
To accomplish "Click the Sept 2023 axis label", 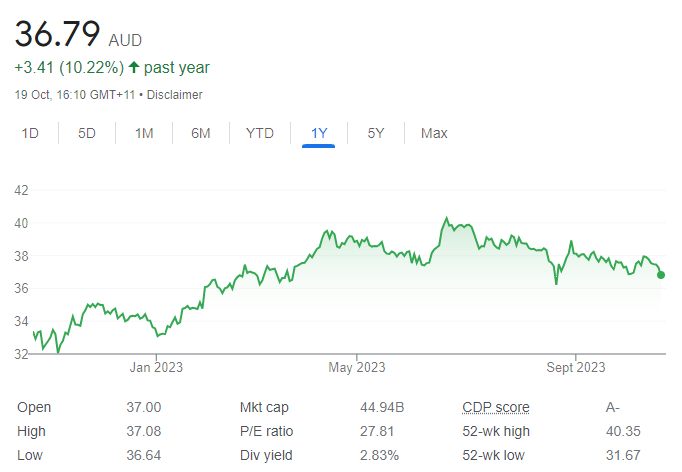I will (576, 368).
